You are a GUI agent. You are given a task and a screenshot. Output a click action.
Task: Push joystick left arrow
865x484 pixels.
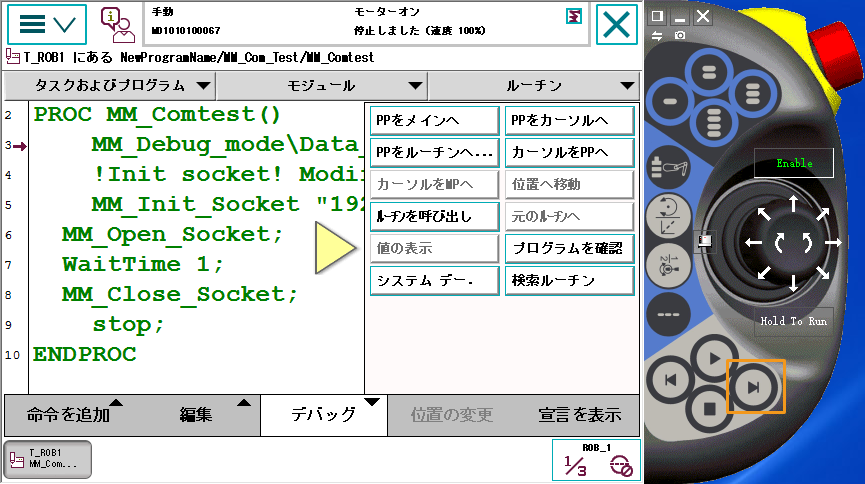[x=753, y=243]
